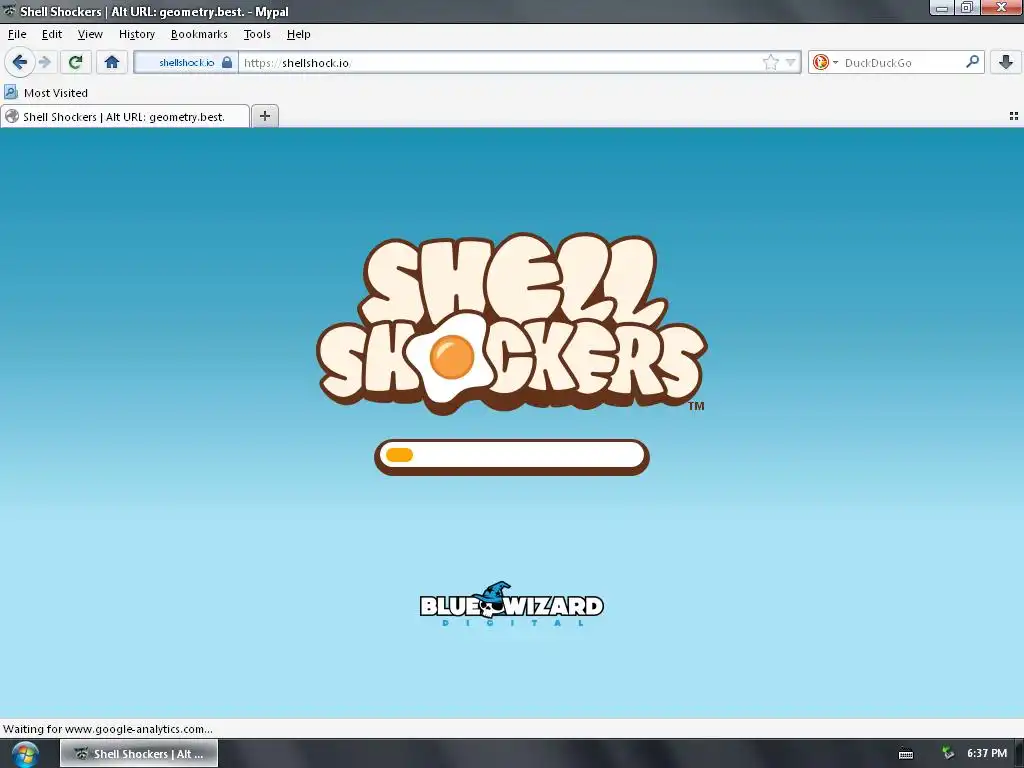The height and width of the screenshot is (768, 1024).
Task: Click the on-screen keyboard tray icon
Action: pos(906,754)
